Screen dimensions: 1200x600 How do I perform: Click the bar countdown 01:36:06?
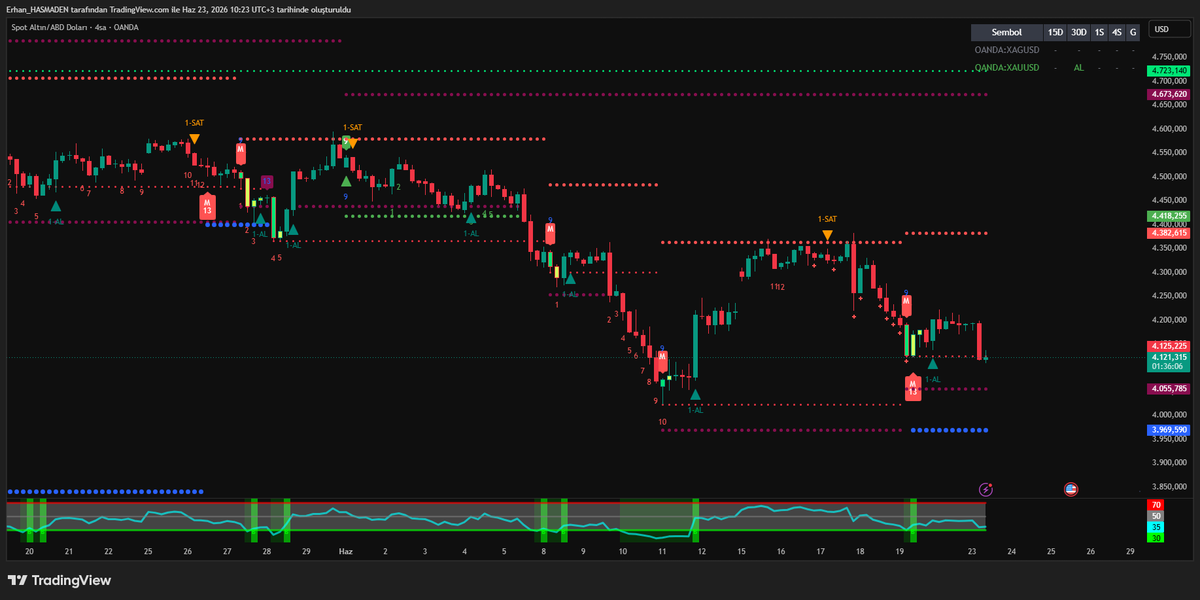1169,367
